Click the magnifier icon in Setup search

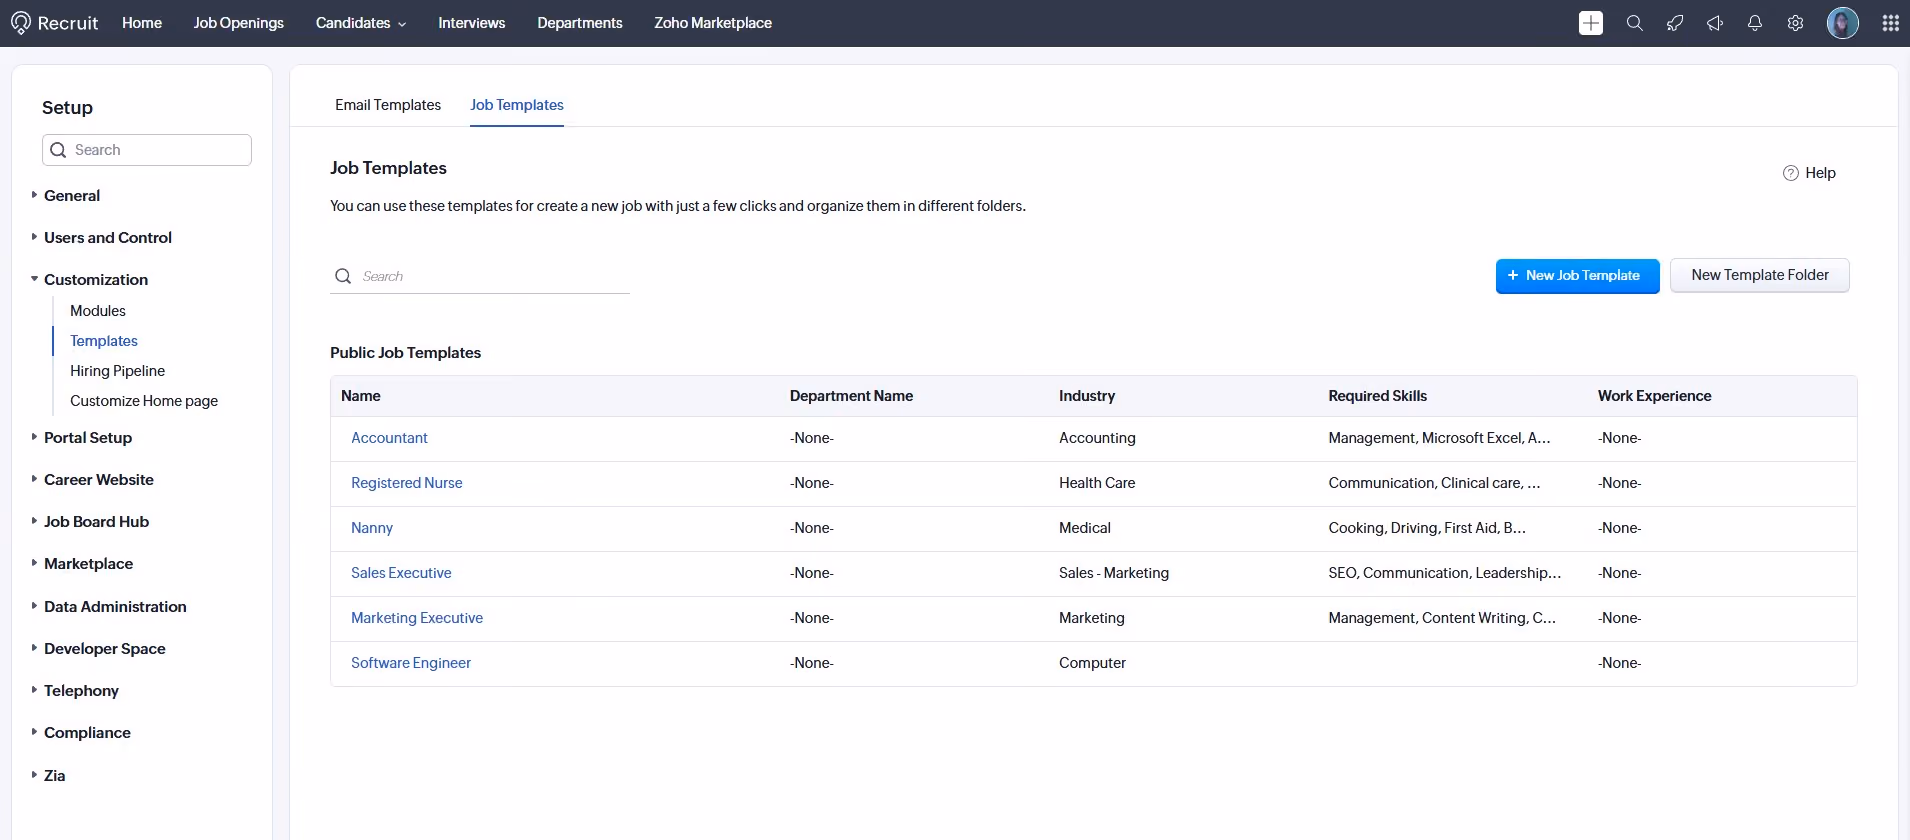(58, 150)
